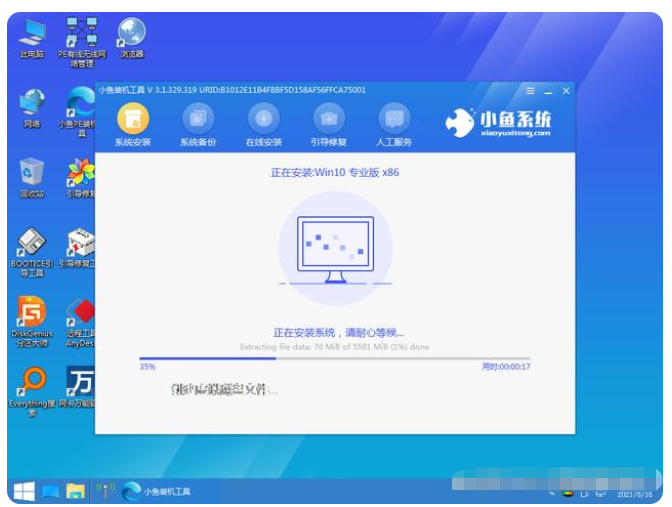Select the 系统安装 tab icon
672x507 pixels.
click(132, 119)
